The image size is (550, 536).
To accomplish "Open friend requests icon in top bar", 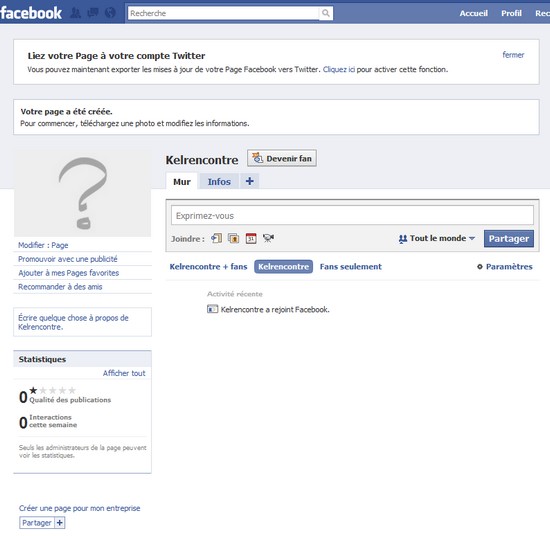I will [x=75, y=13].
